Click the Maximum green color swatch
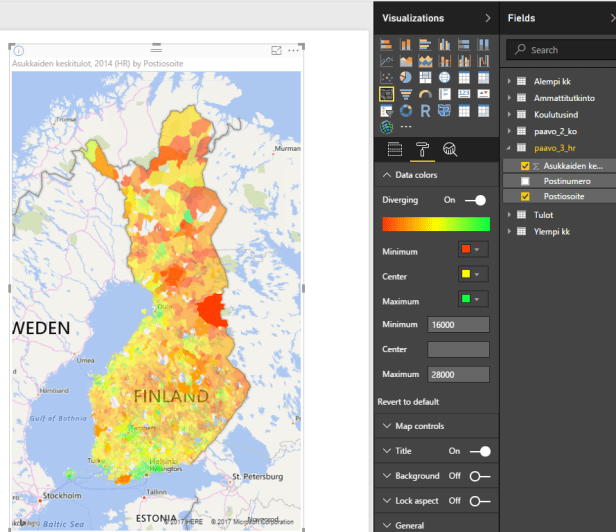The width and height of the screenshot is (616, 532). click(464, 300)
